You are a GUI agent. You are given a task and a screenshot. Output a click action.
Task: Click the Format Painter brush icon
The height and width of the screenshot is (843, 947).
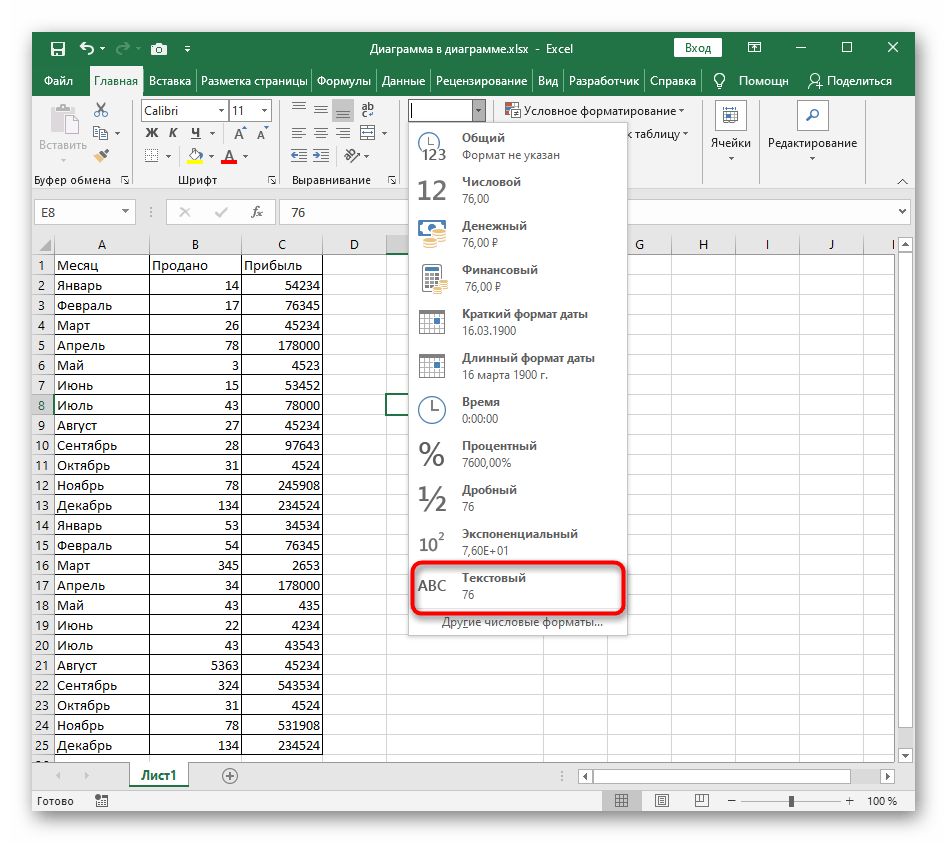tap(100, 155)
